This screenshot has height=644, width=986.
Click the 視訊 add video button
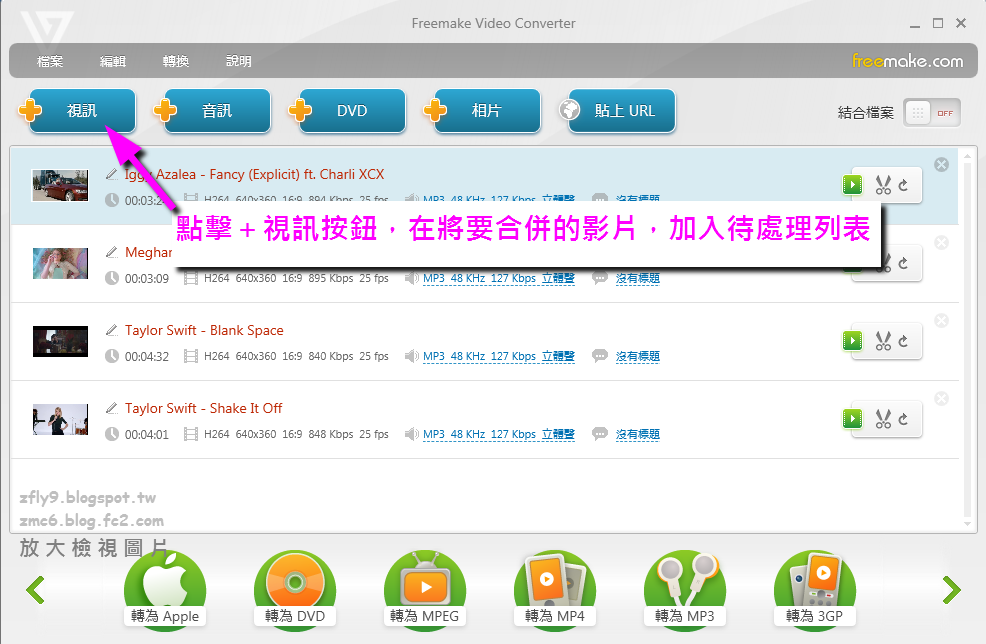pyautogui.click(x=82, y=111)
